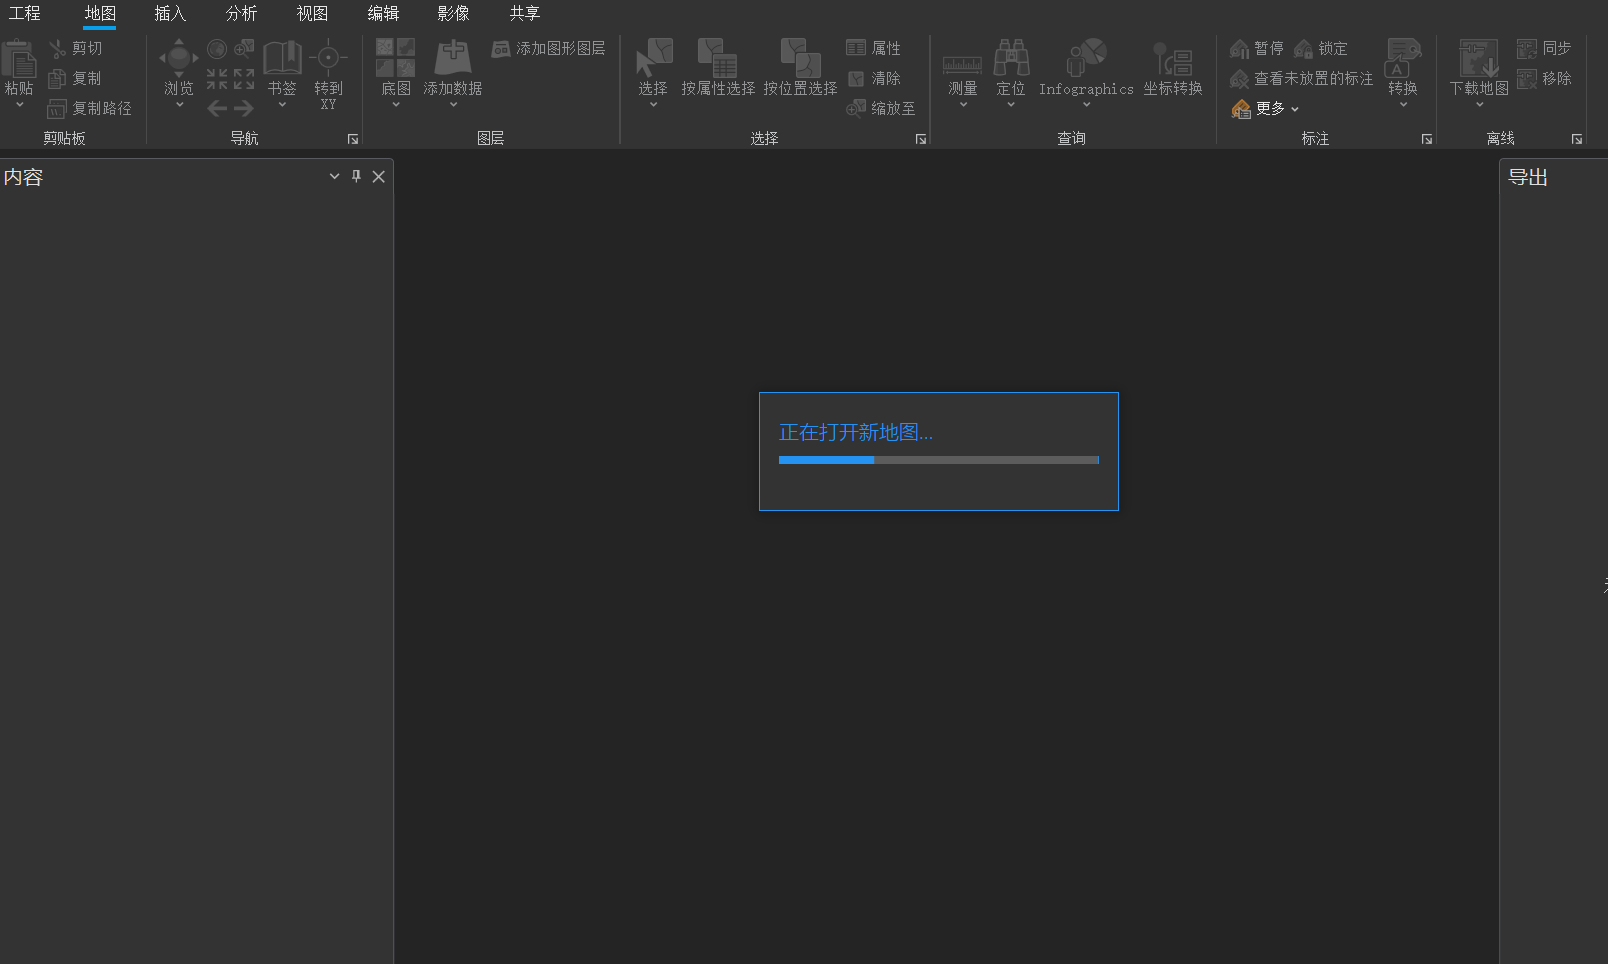Switch to the Analysis (分析) ribbon tab
This screenshot has width=1608, height=964.
click(241, 13)
